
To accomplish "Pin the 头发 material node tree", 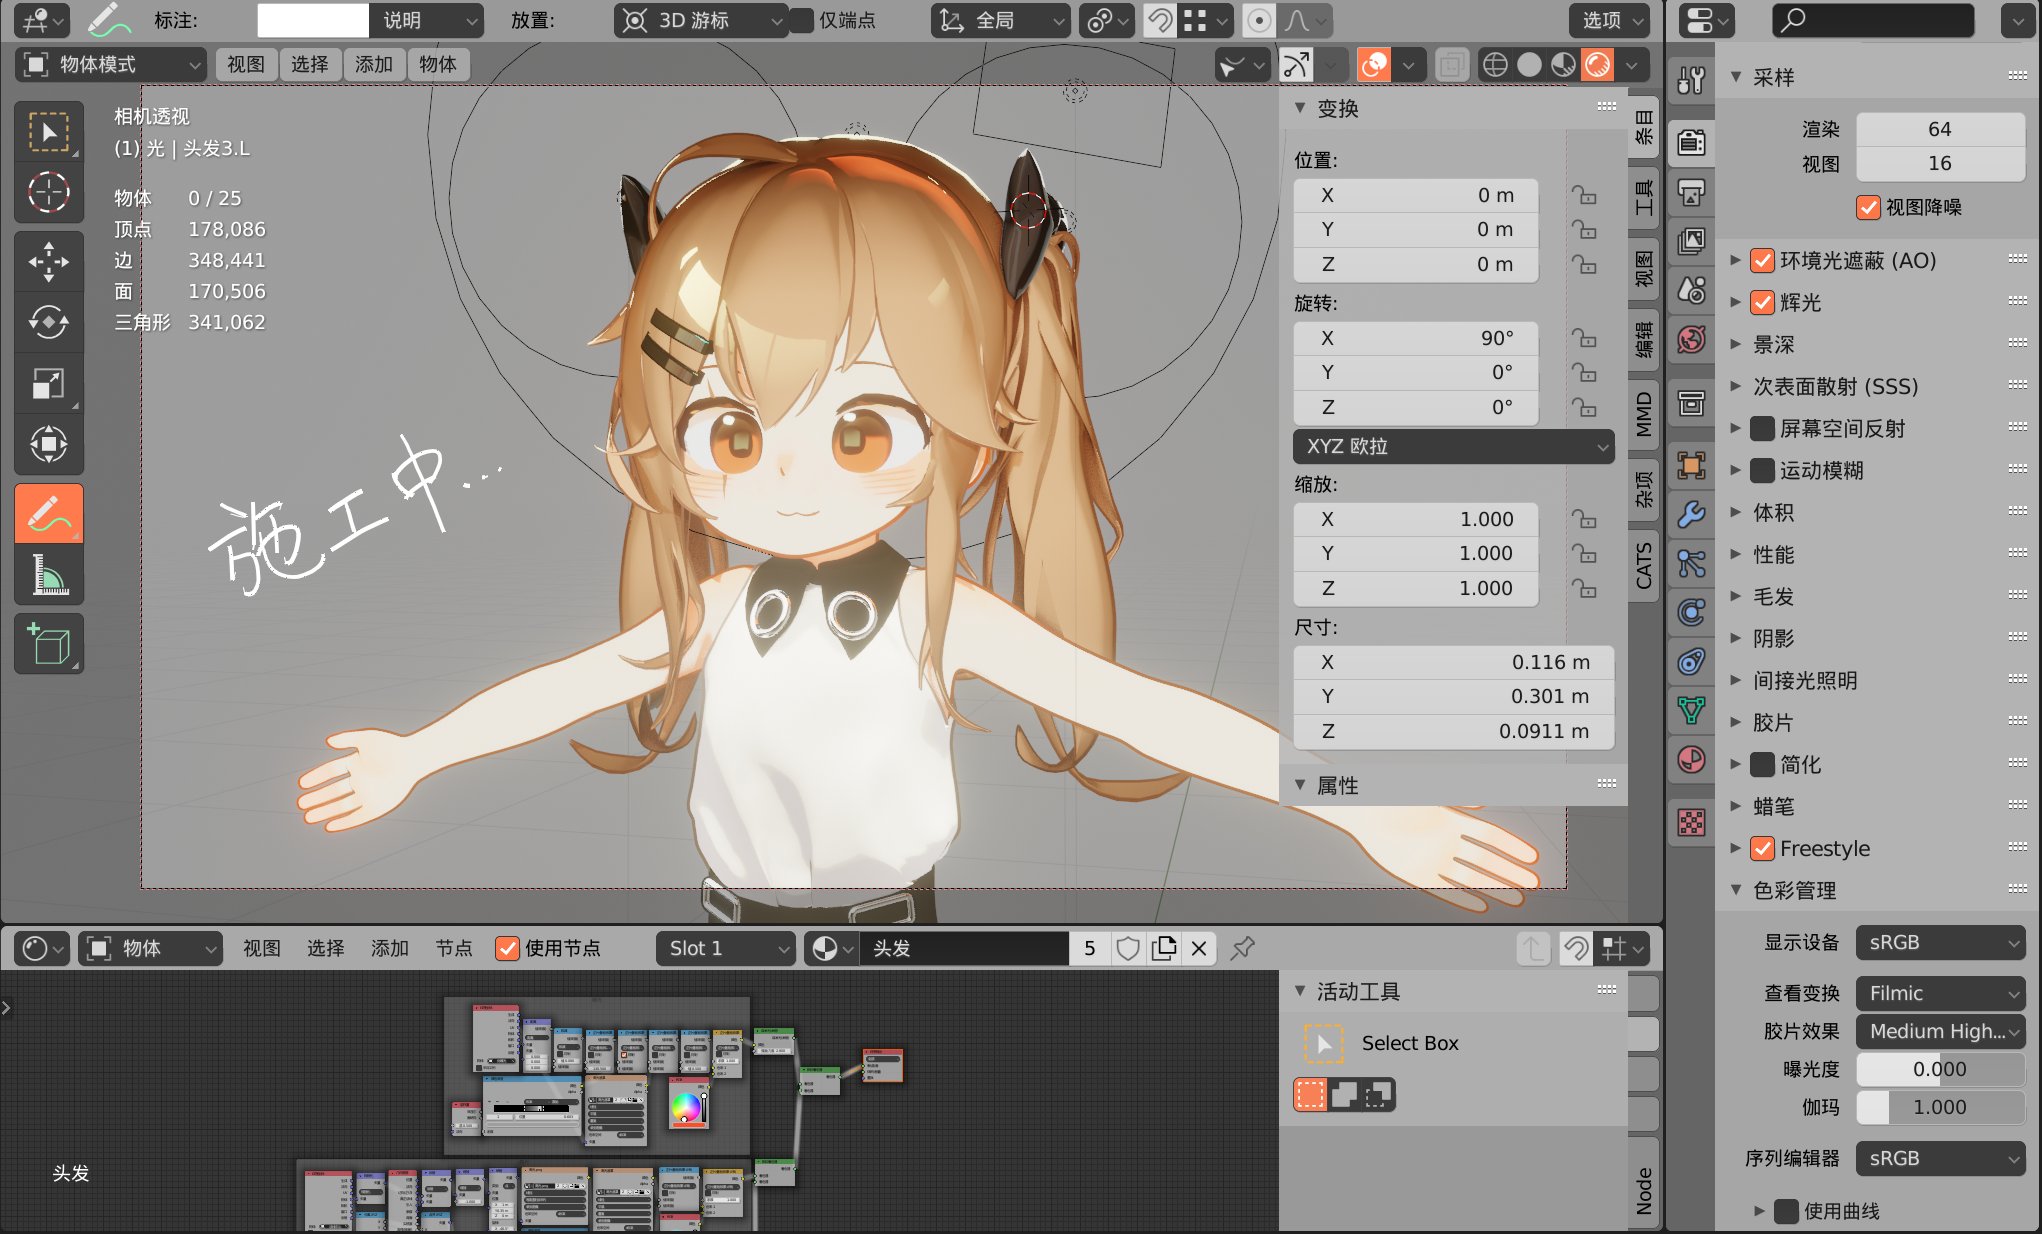I will click(x=1243, y=948).
